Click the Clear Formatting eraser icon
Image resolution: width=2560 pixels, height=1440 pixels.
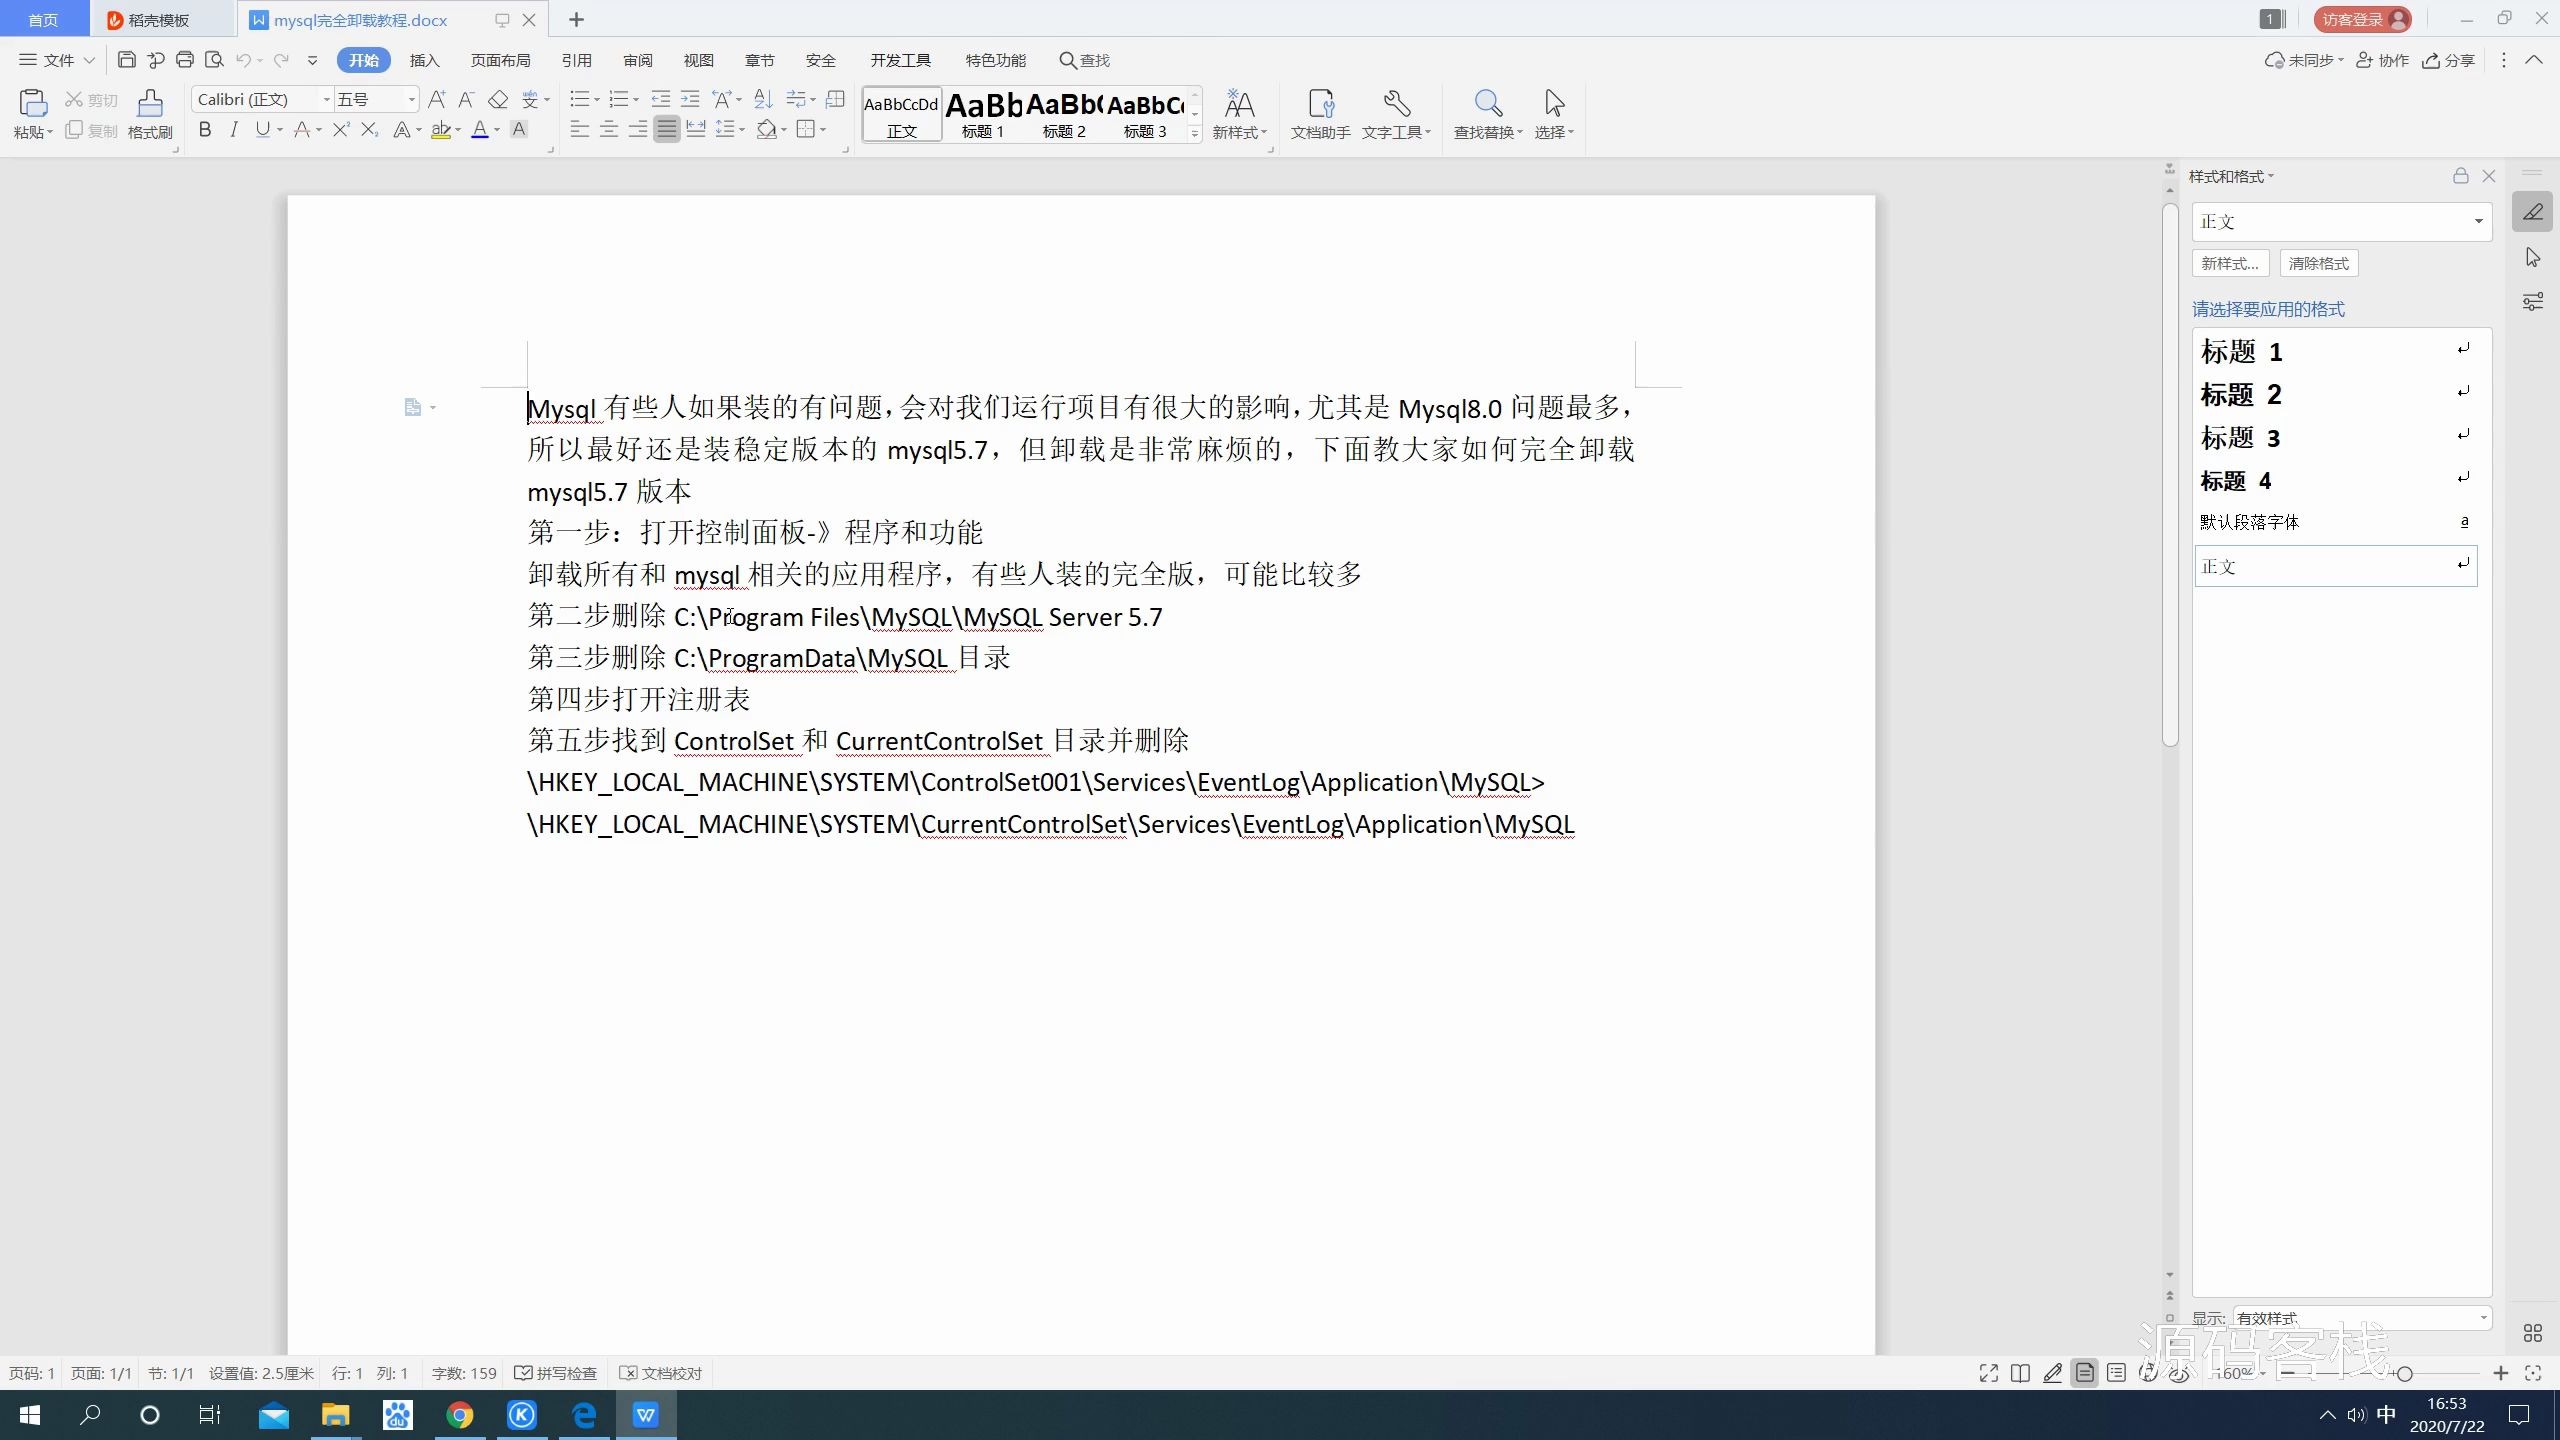click(498, 99)
